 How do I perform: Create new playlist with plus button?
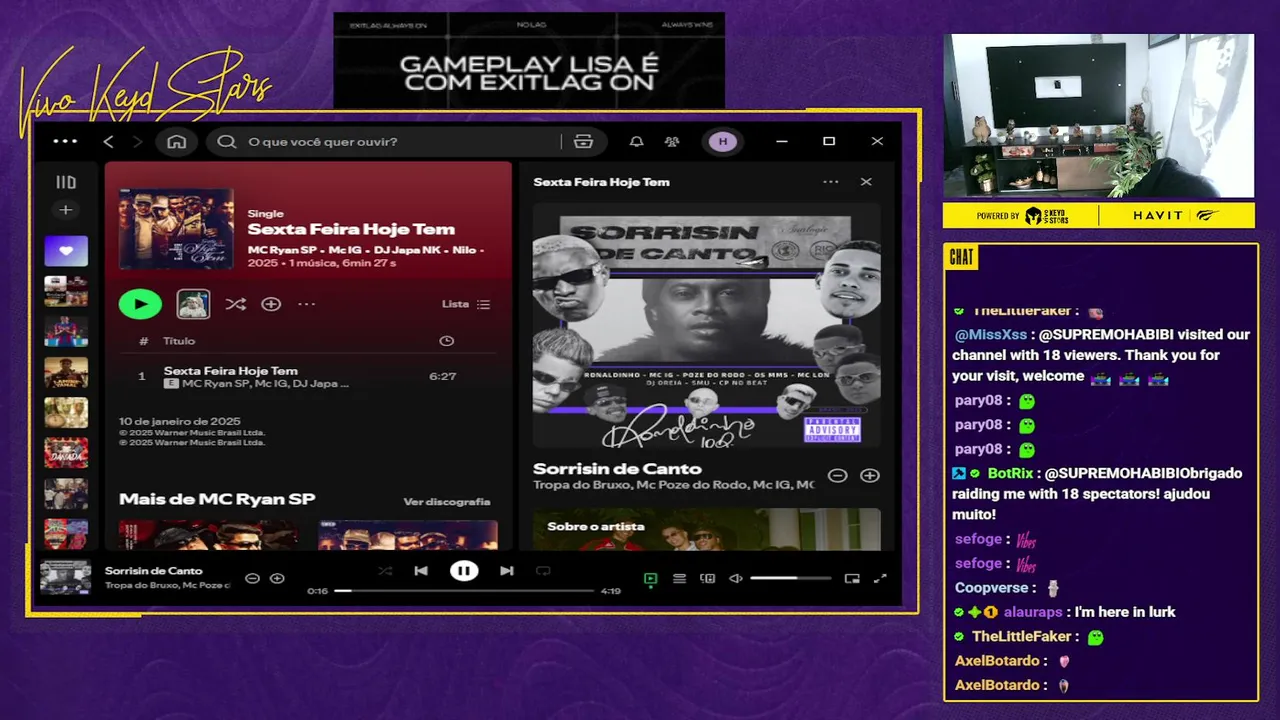point(66,210)
